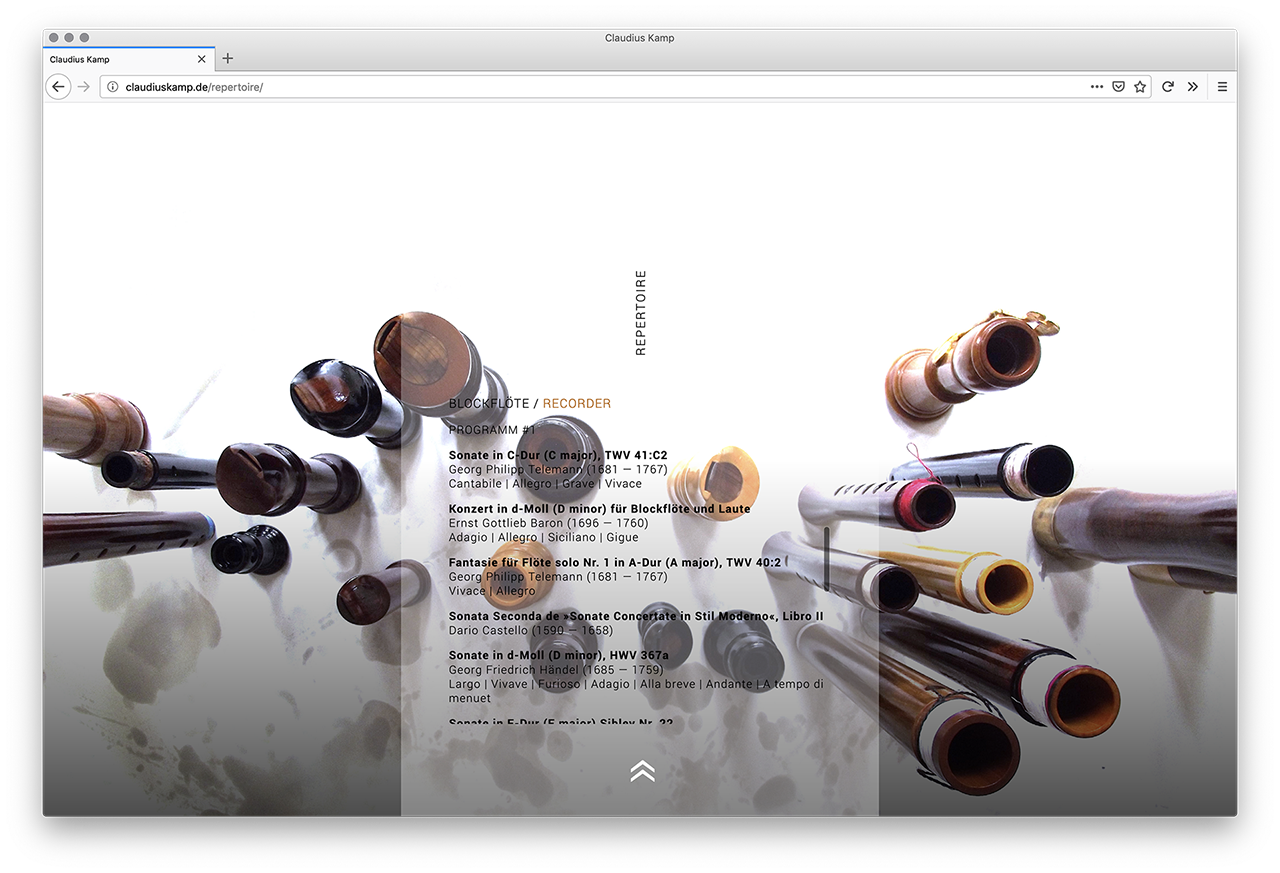This screenshot has width=1280, height=873.
Task: Click the macOS fullscreen window button
Action: [x=84, y=38]
